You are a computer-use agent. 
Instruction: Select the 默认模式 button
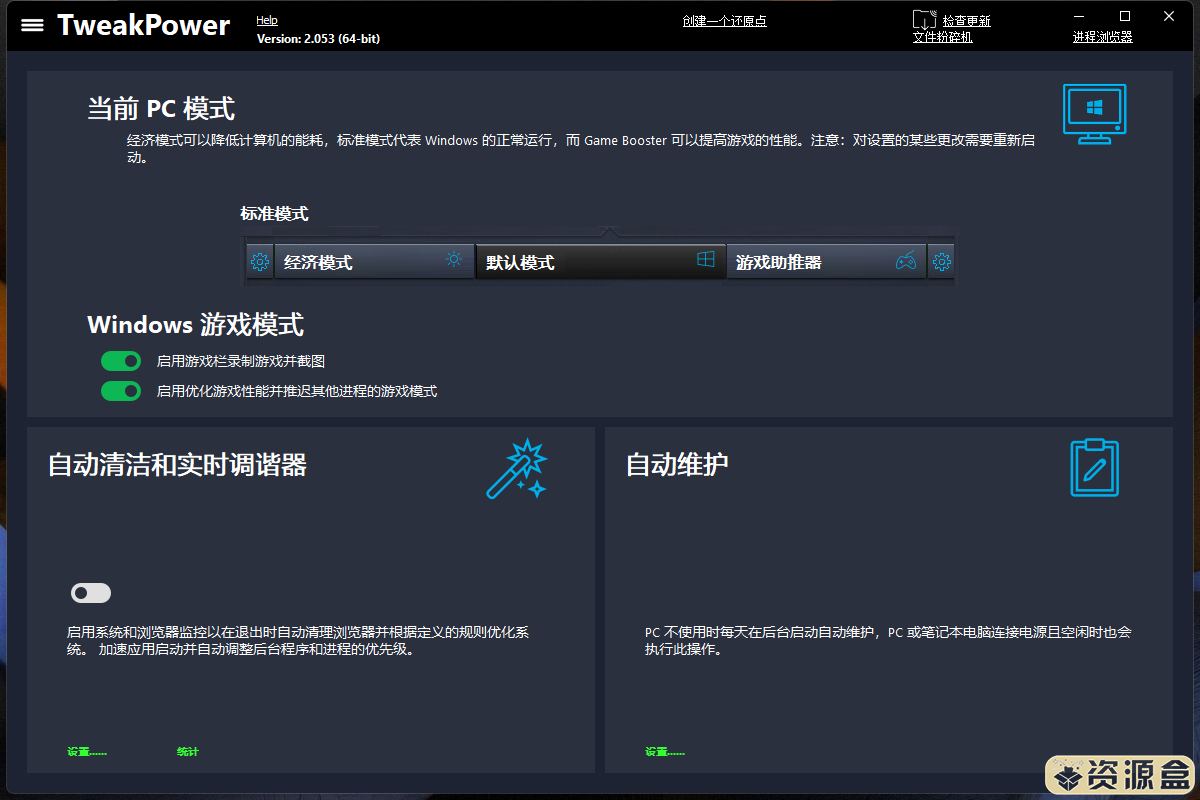tap(601, 262)
